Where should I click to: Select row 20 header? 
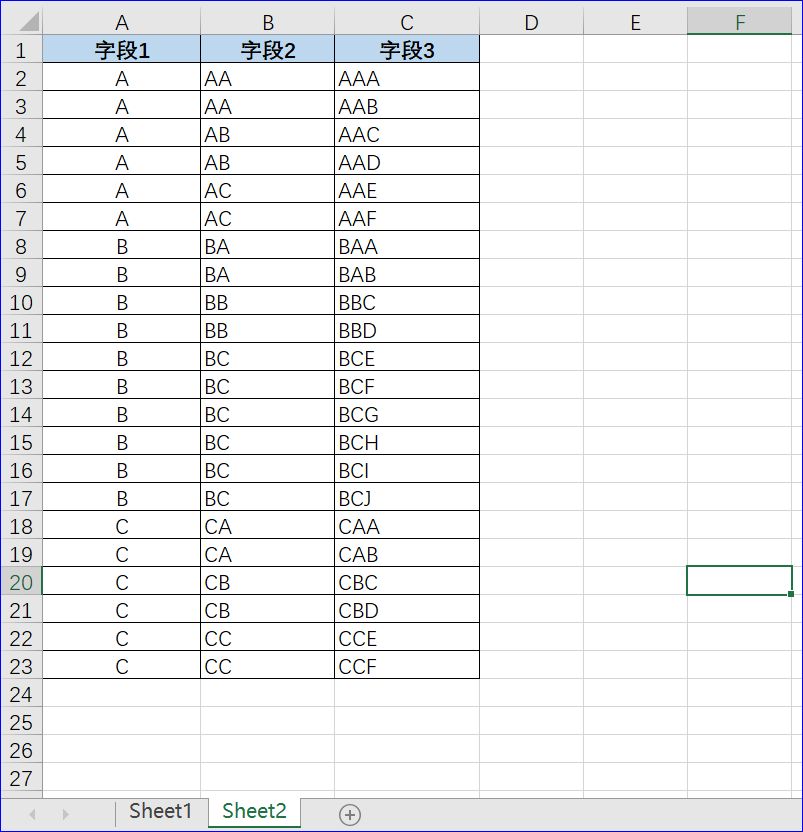point(21,582)
